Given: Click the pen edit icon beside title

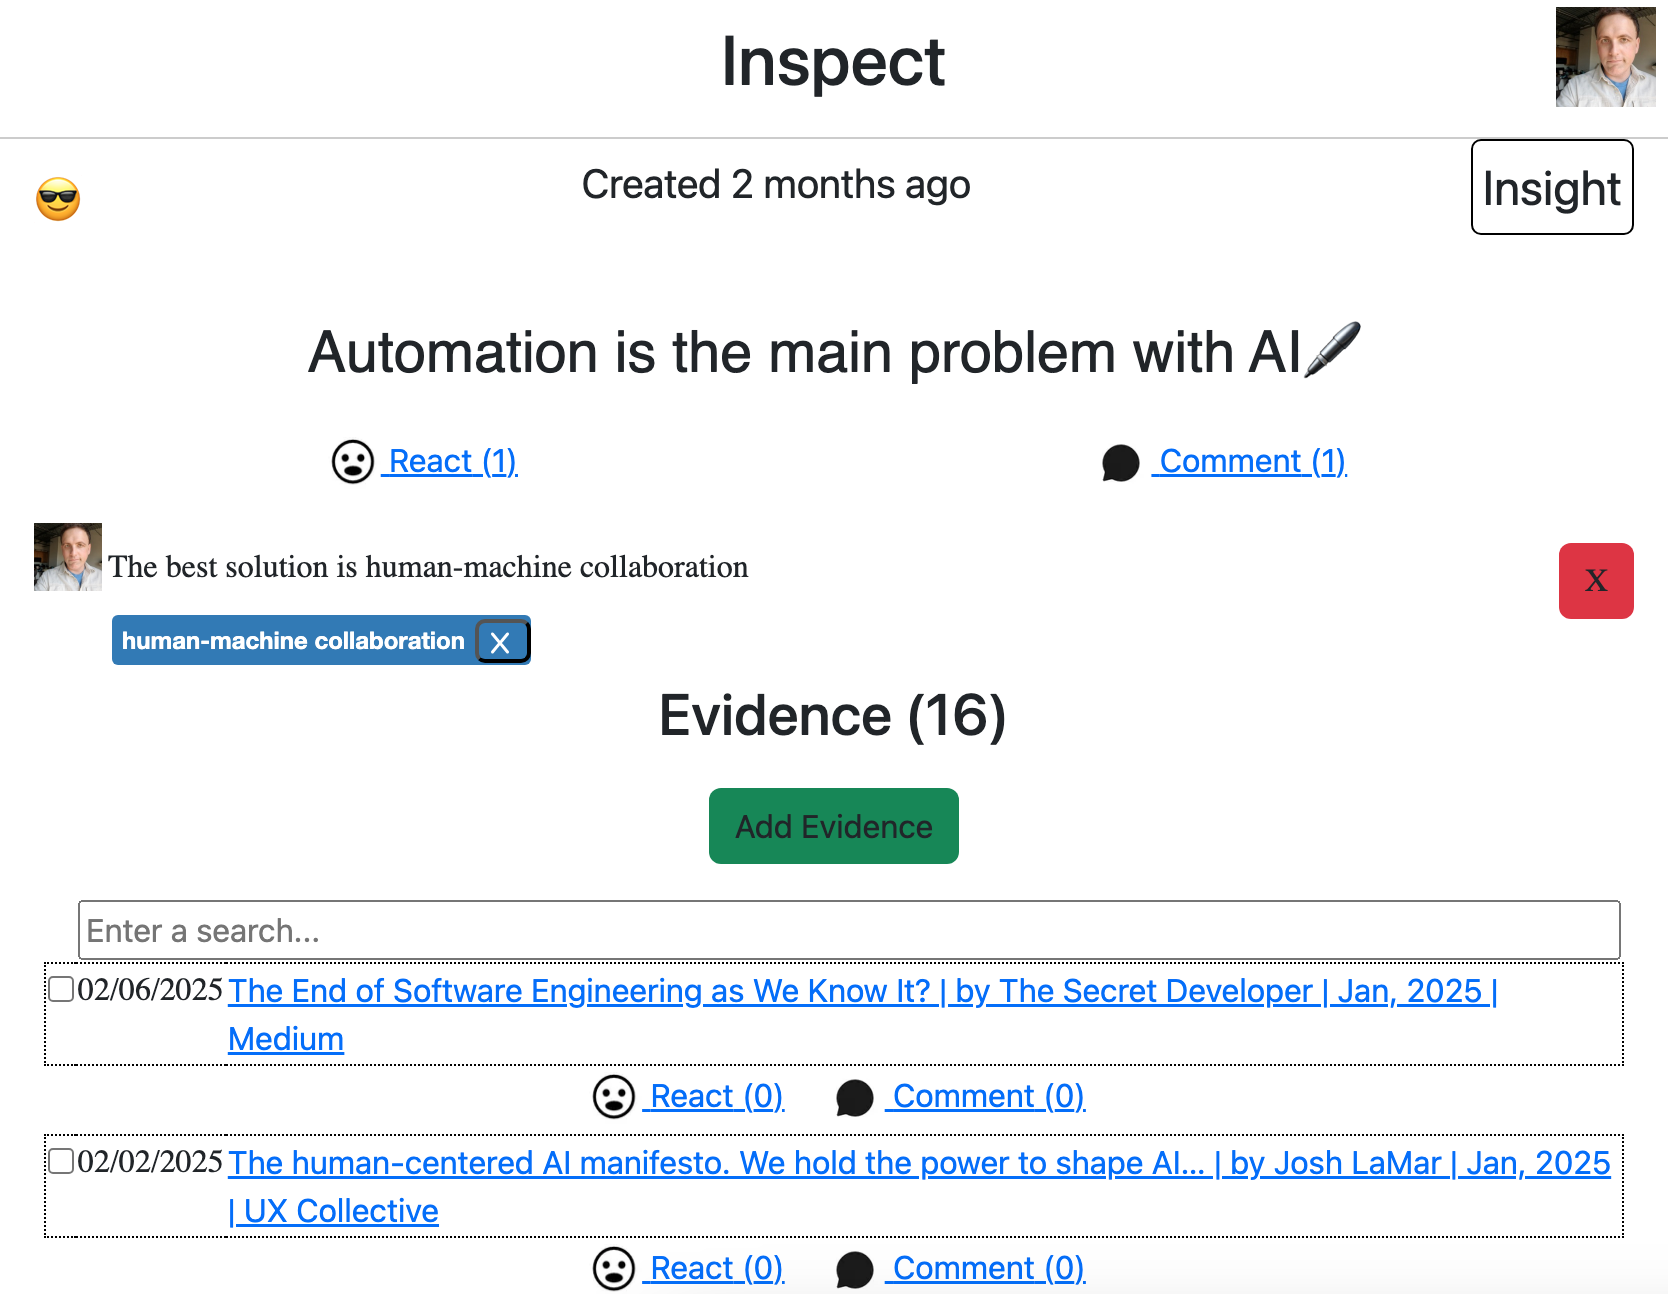Looking at the screenshot, I should 1333,350.
